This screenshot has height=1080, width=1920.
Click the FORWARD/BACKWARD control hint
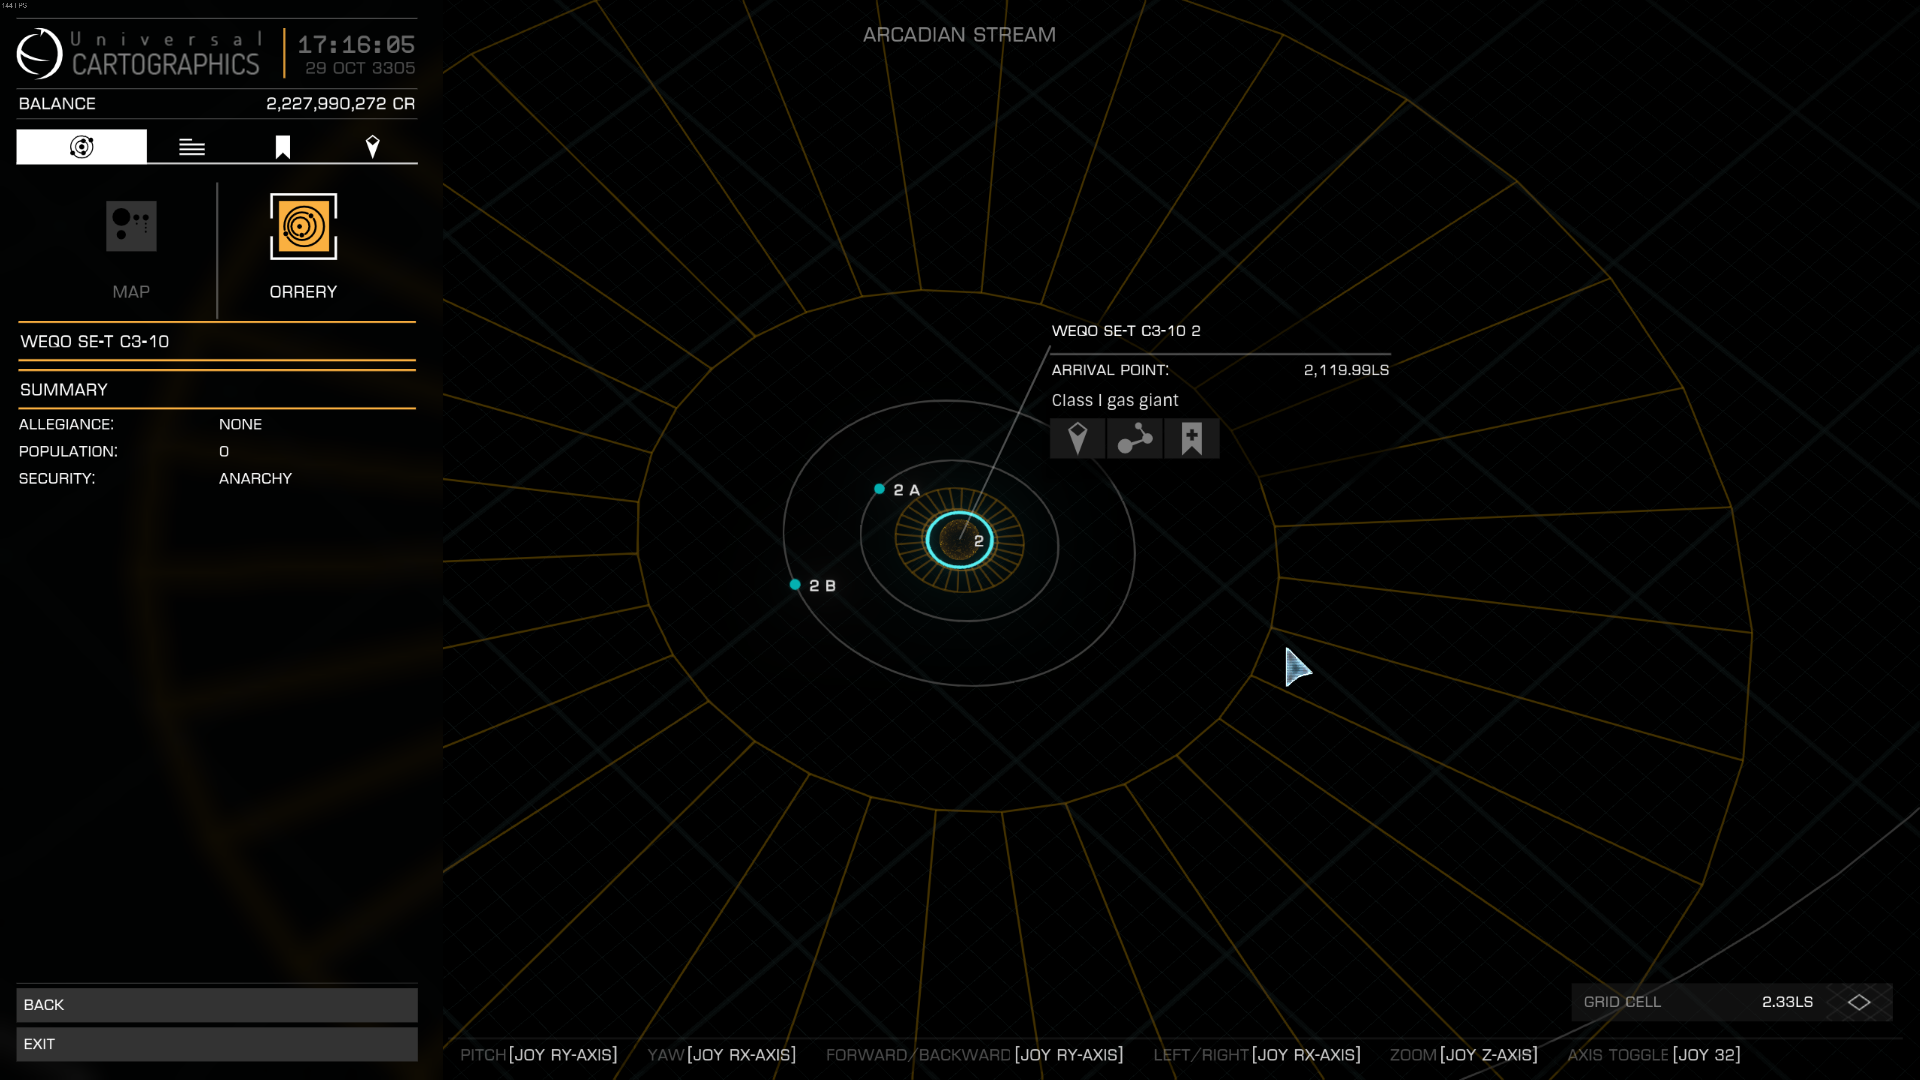coord(975,1055)
